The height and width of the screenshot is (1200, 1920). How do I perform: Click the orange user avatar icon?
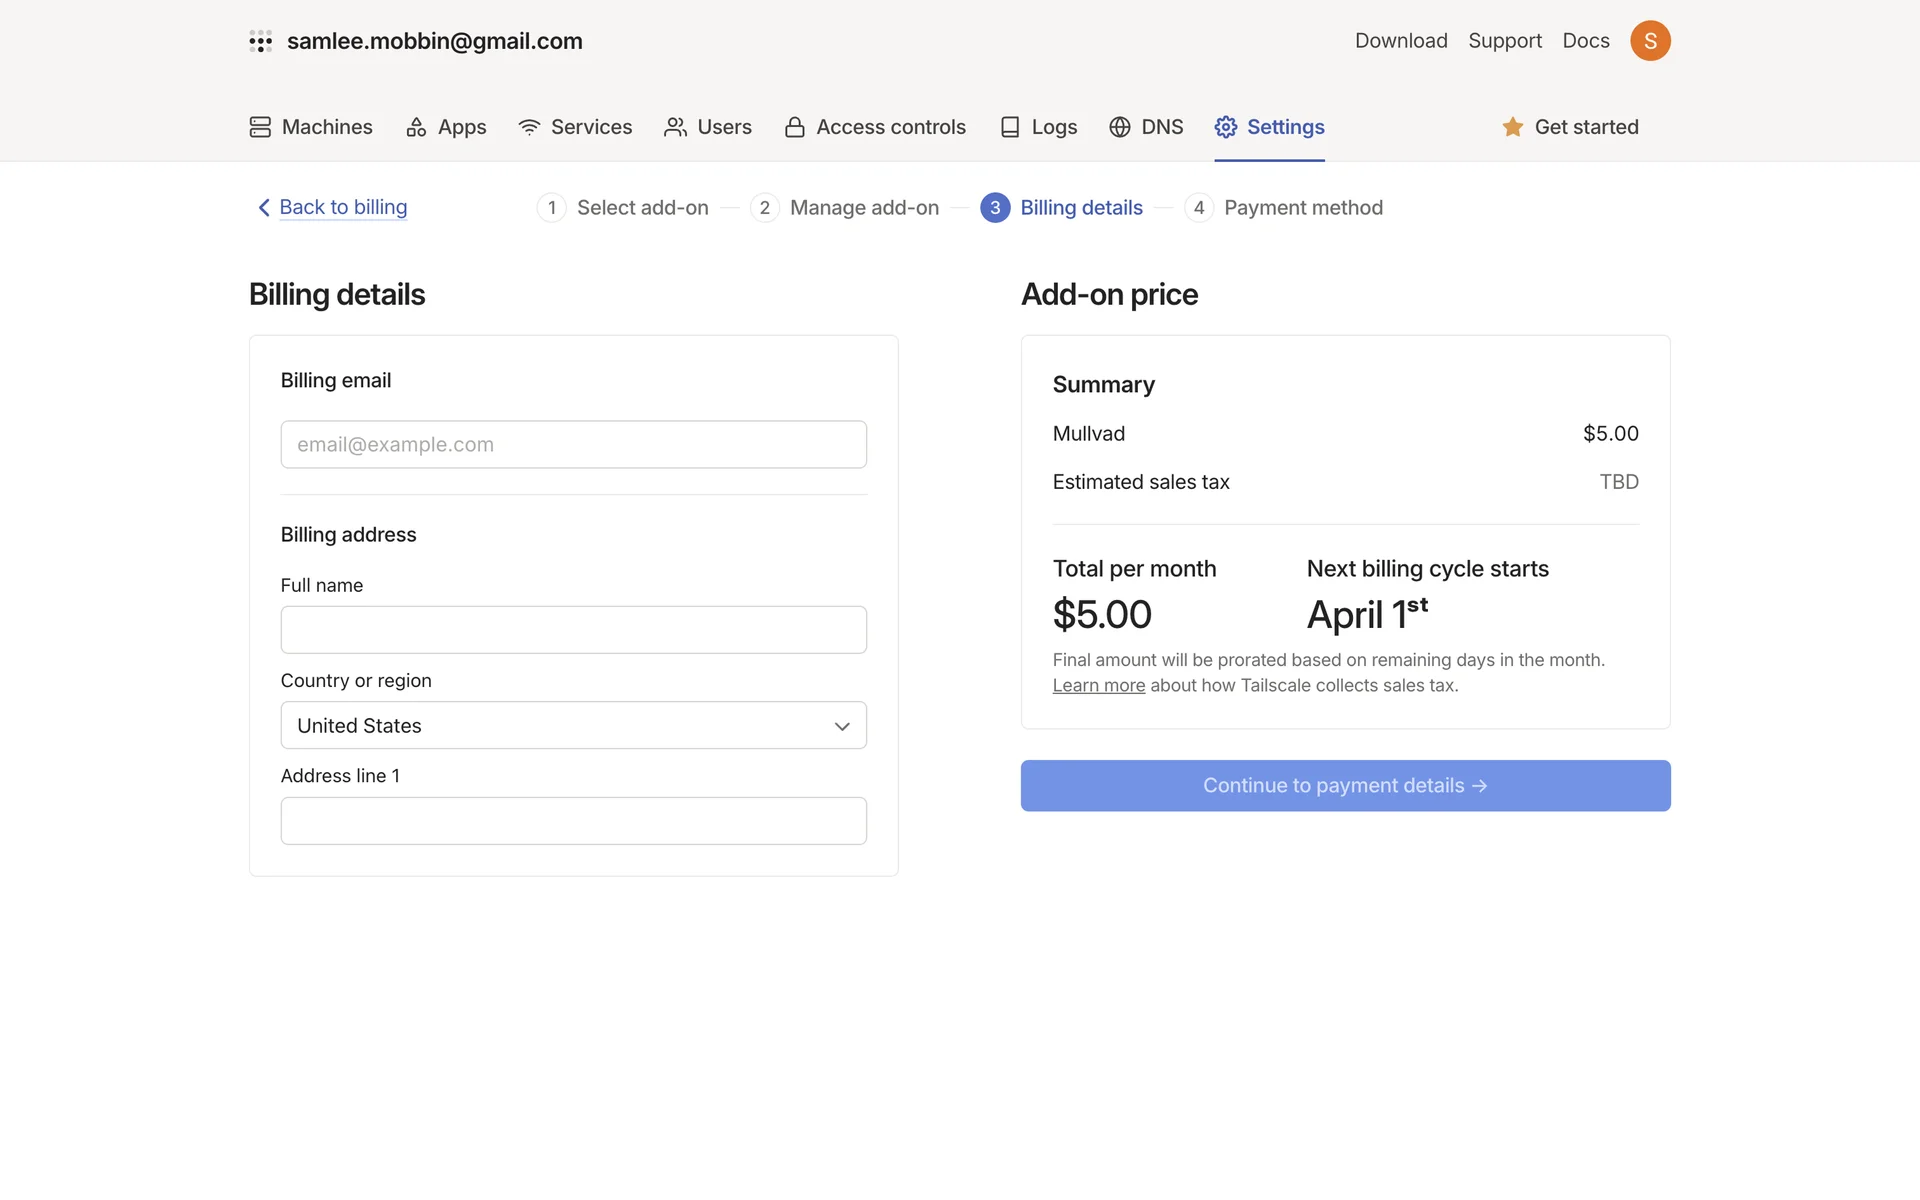click(1650, 41)
